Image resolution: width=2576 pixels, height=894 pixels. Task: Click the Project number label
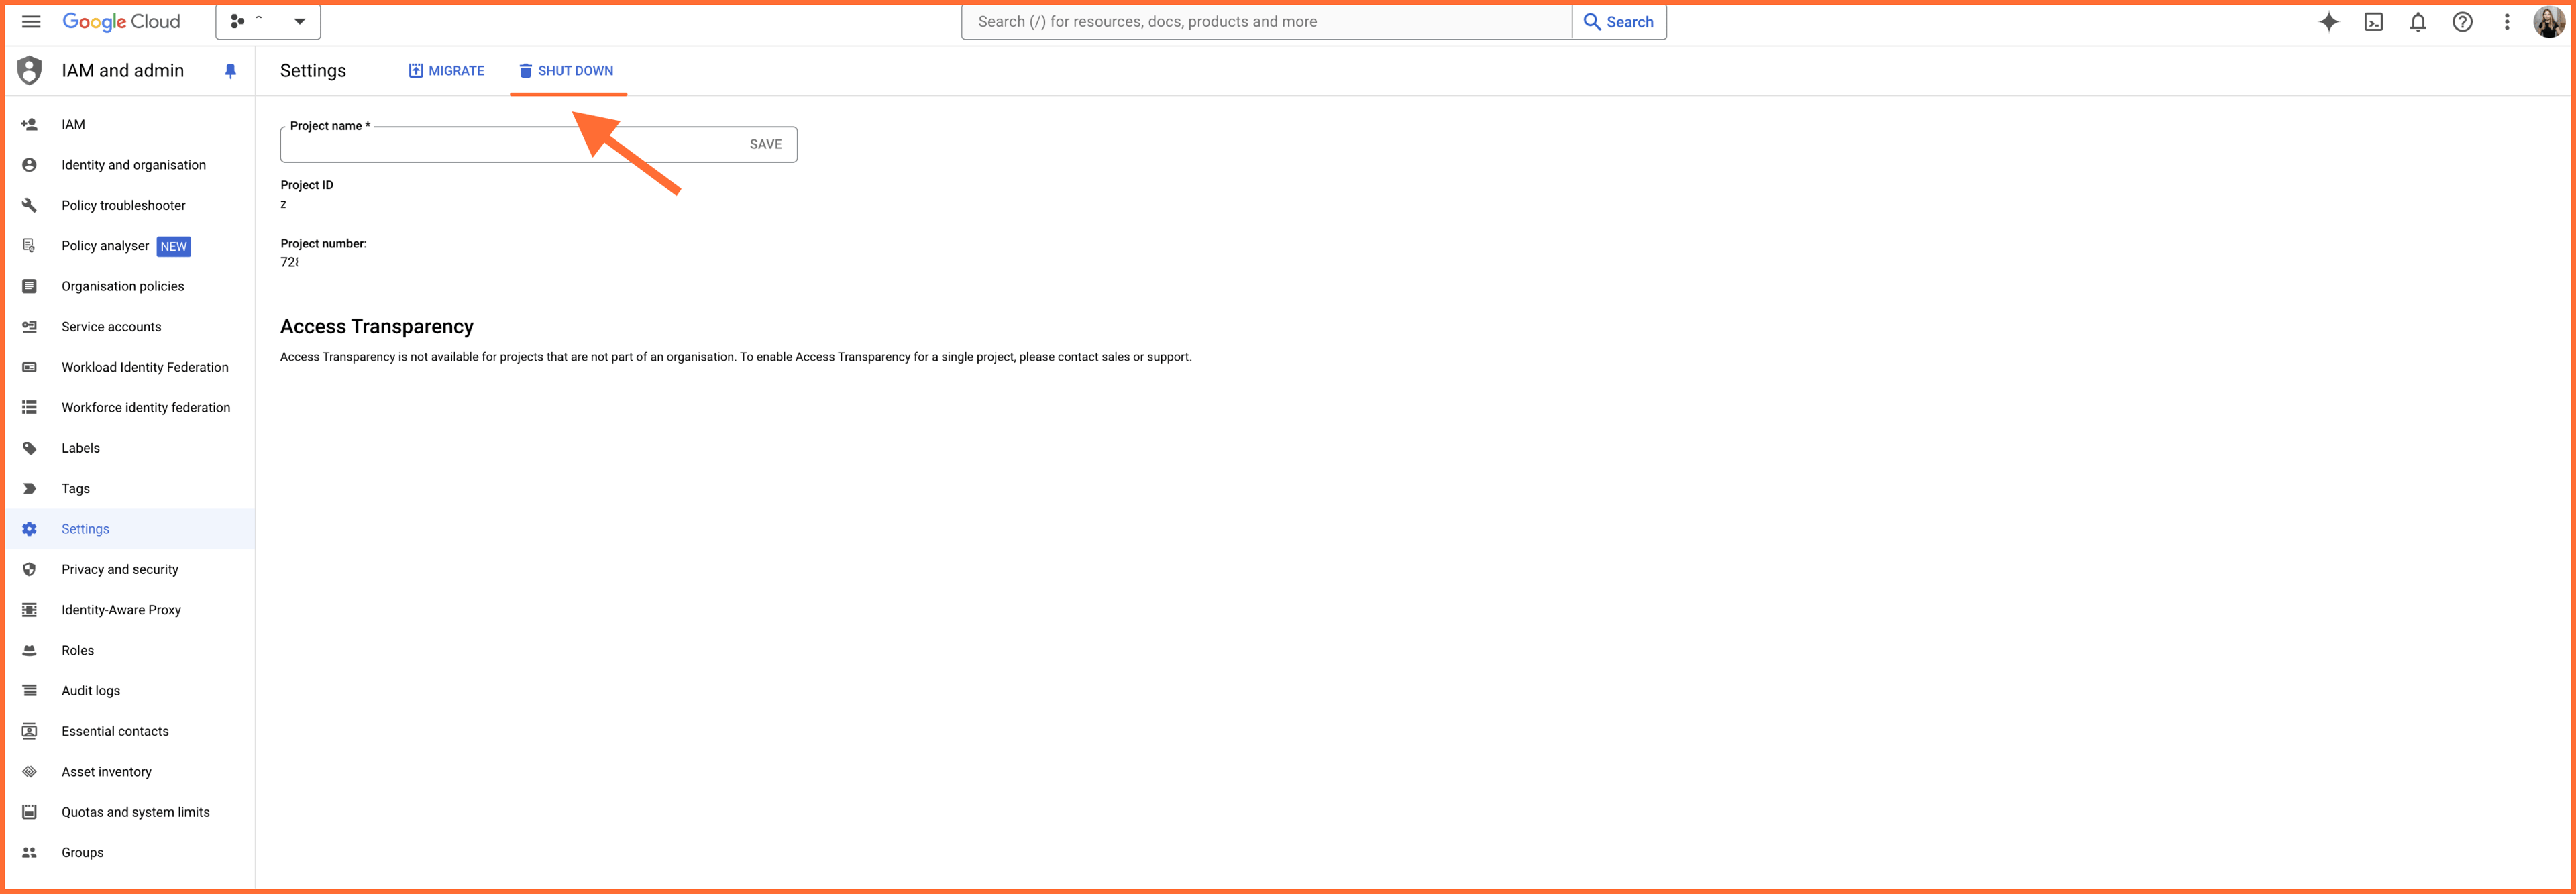pyautogui.click(x=323, y=244)
